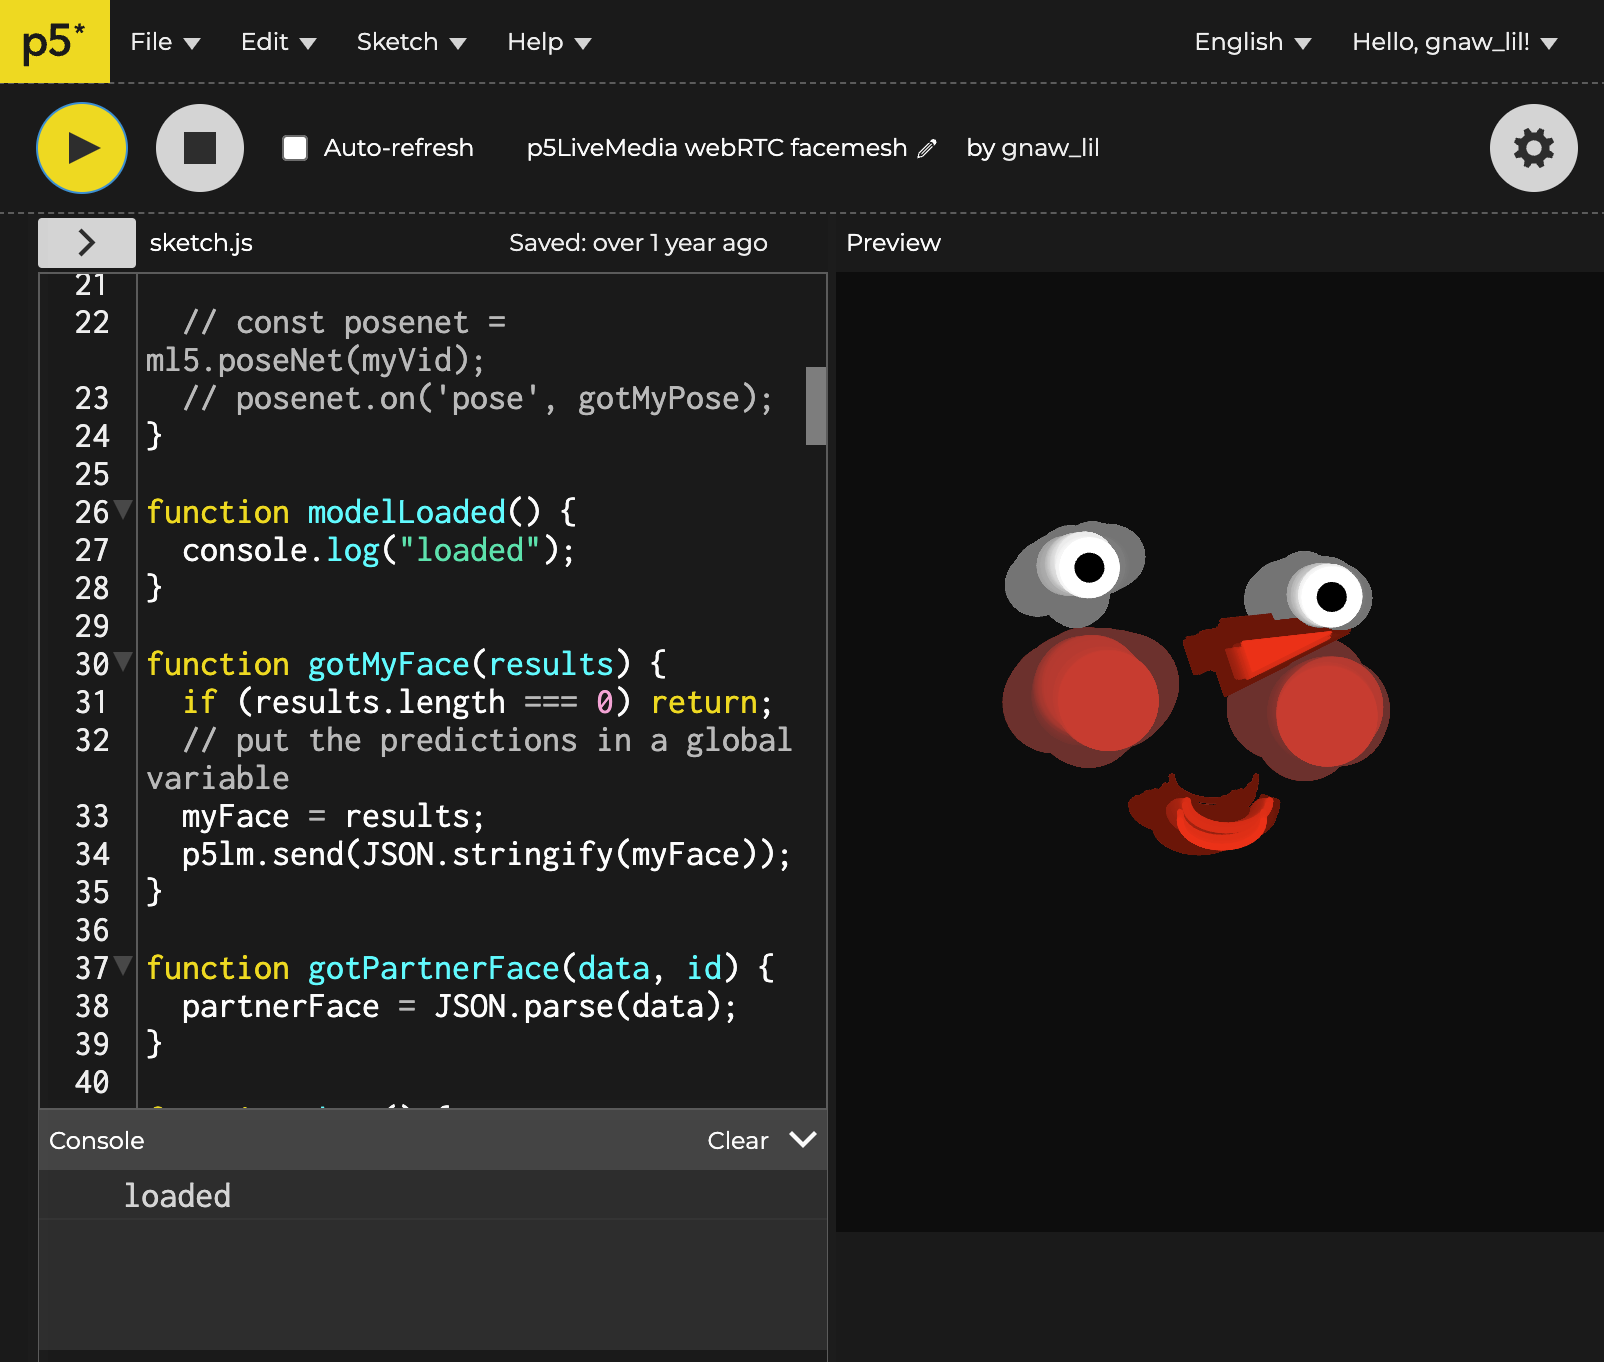Stop the running sketch
This screenshot has width=1604, height=1362.
[200, 148]
